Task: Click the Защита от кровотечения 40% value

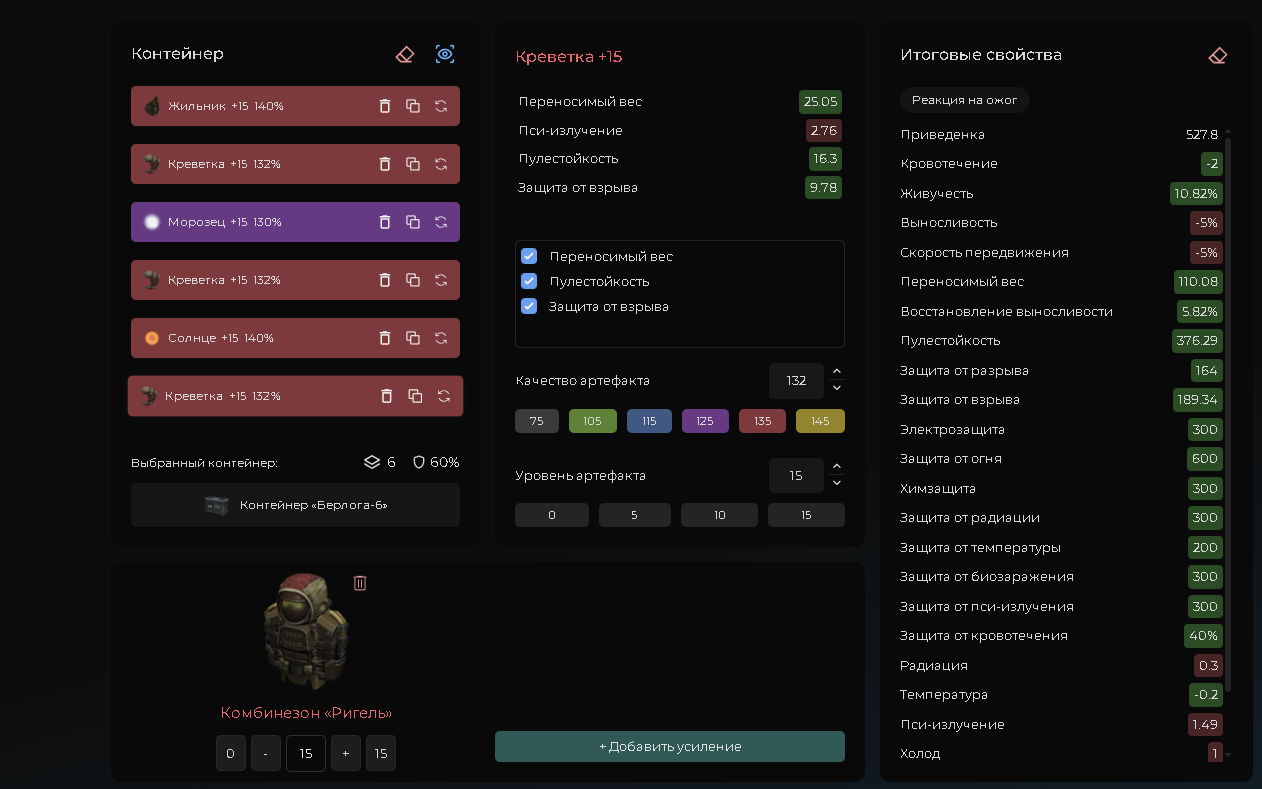Action: [1203, 635]
